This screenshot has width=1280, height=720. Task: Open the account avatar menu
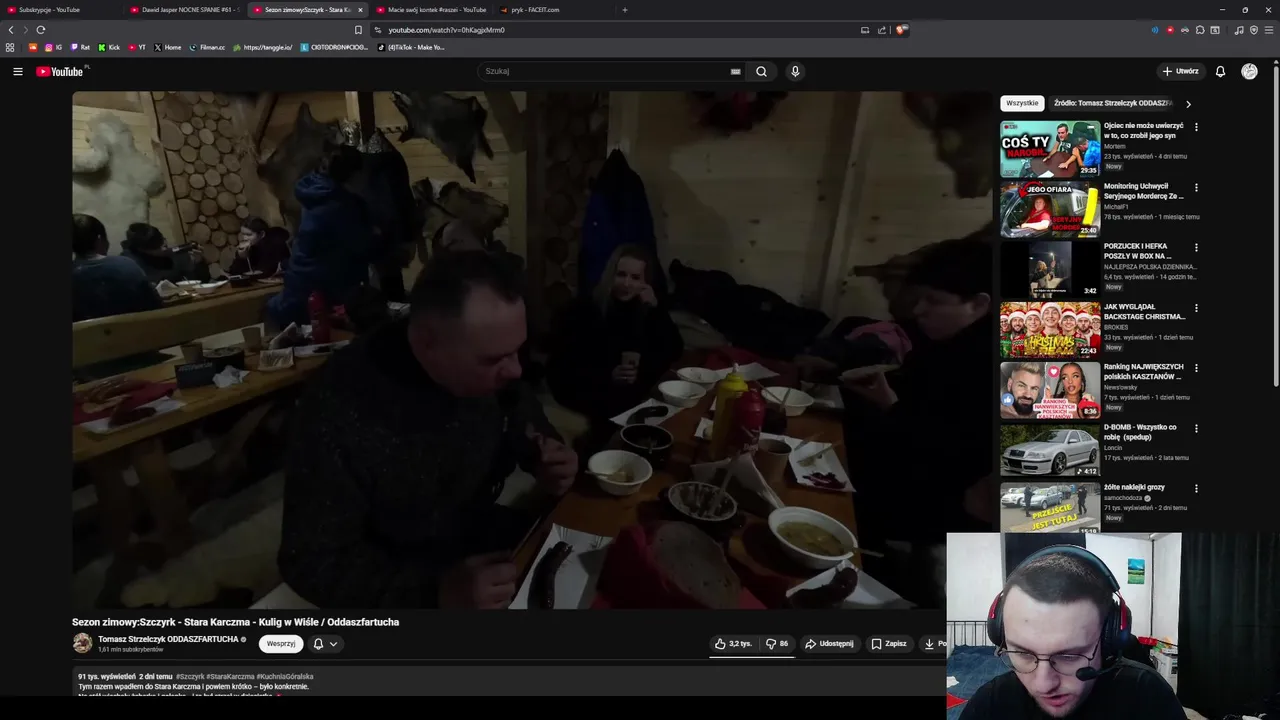pyautogui.click(x=1249, y=71)
